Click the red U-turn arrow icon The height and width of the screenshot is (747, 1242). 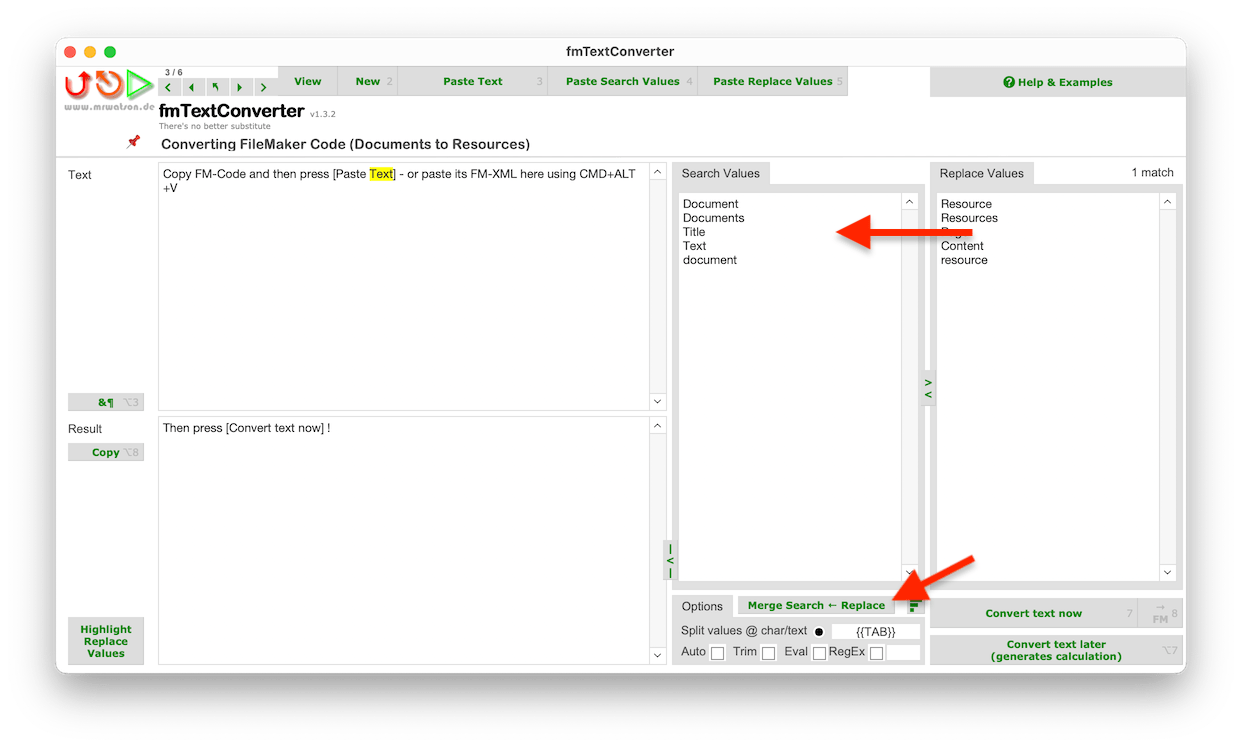pyautogui.click(x=77, y=84)
